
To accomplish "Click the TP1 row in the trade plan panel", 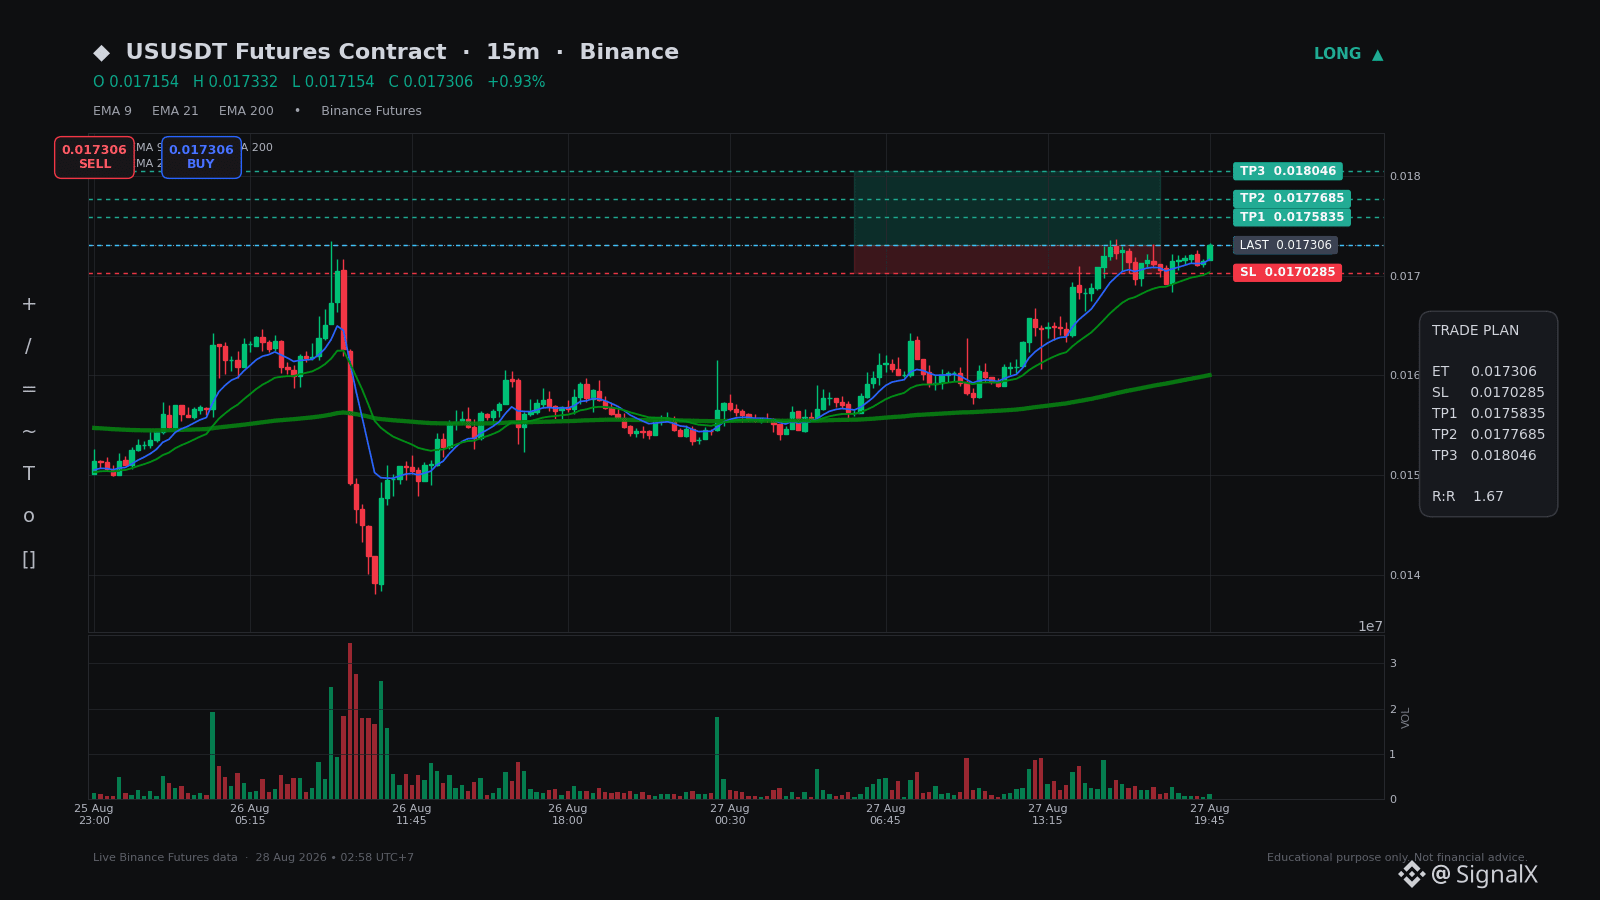I will (1488, 414).
